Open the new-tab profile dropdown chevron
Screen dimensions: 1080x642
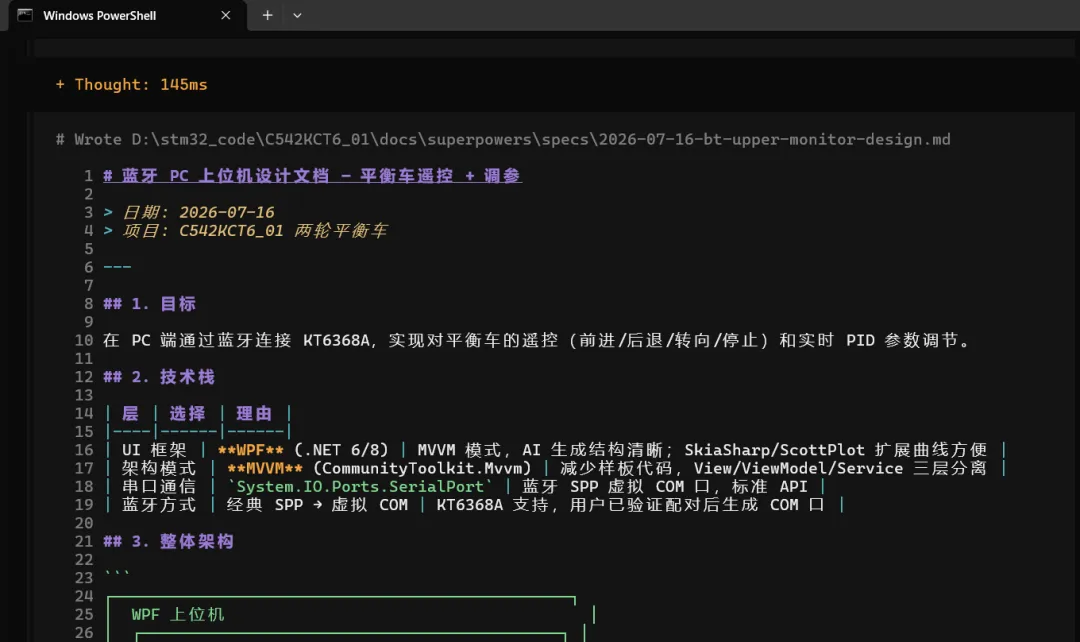[297, 15]
